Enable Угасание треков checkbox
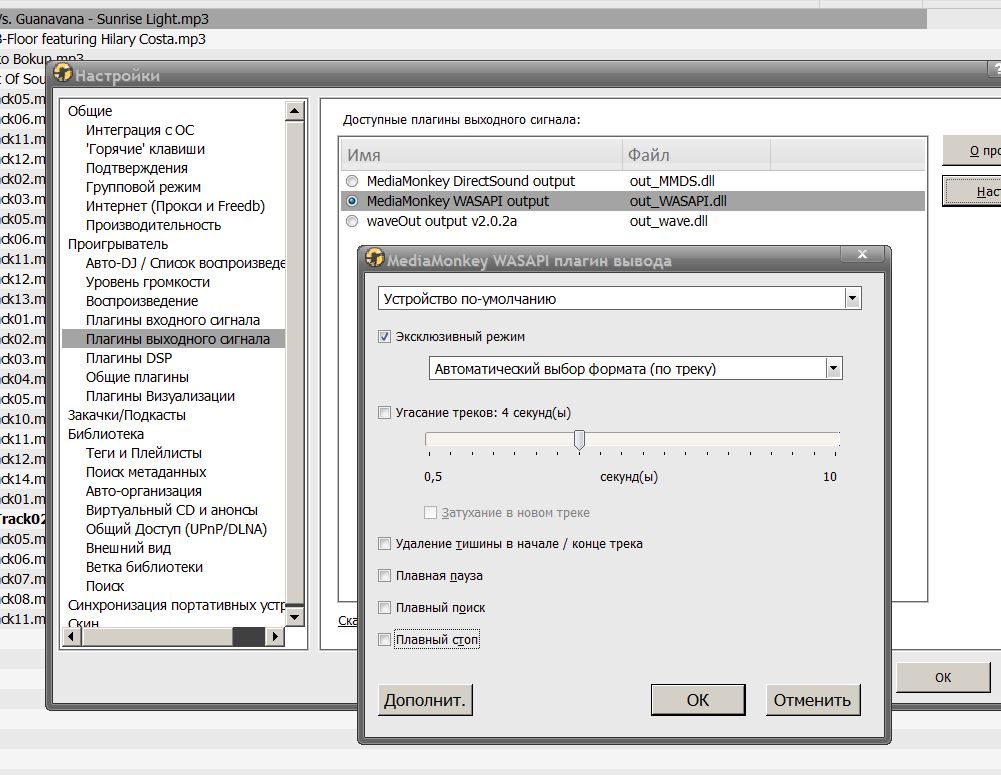The image size is (1001, 775). tap(384, 412)
